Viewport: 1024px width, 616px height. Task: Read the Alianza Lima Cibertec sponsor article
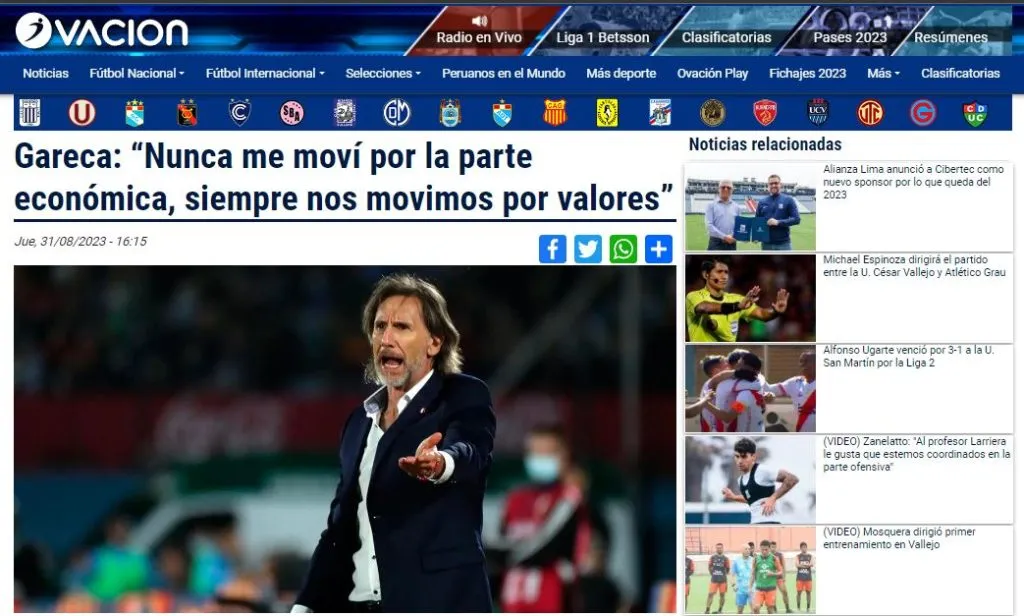tap(913, 182)
